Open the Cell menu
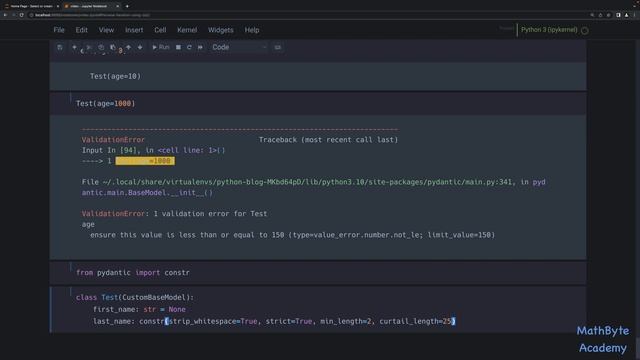The width and height of the screenshot is (640, 360). (160, 30)
